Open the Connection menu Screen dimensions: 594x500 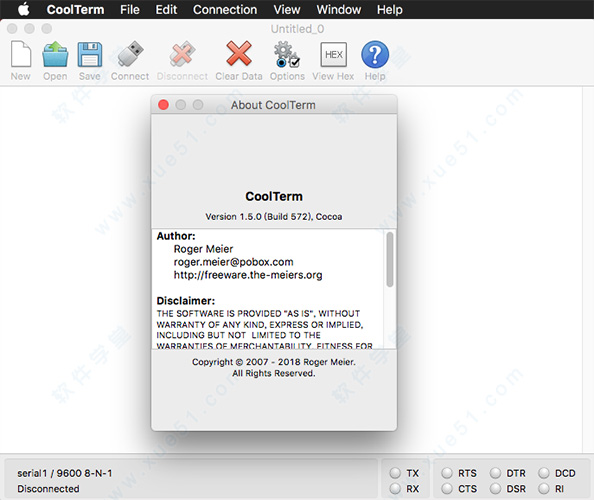(225, 9)
